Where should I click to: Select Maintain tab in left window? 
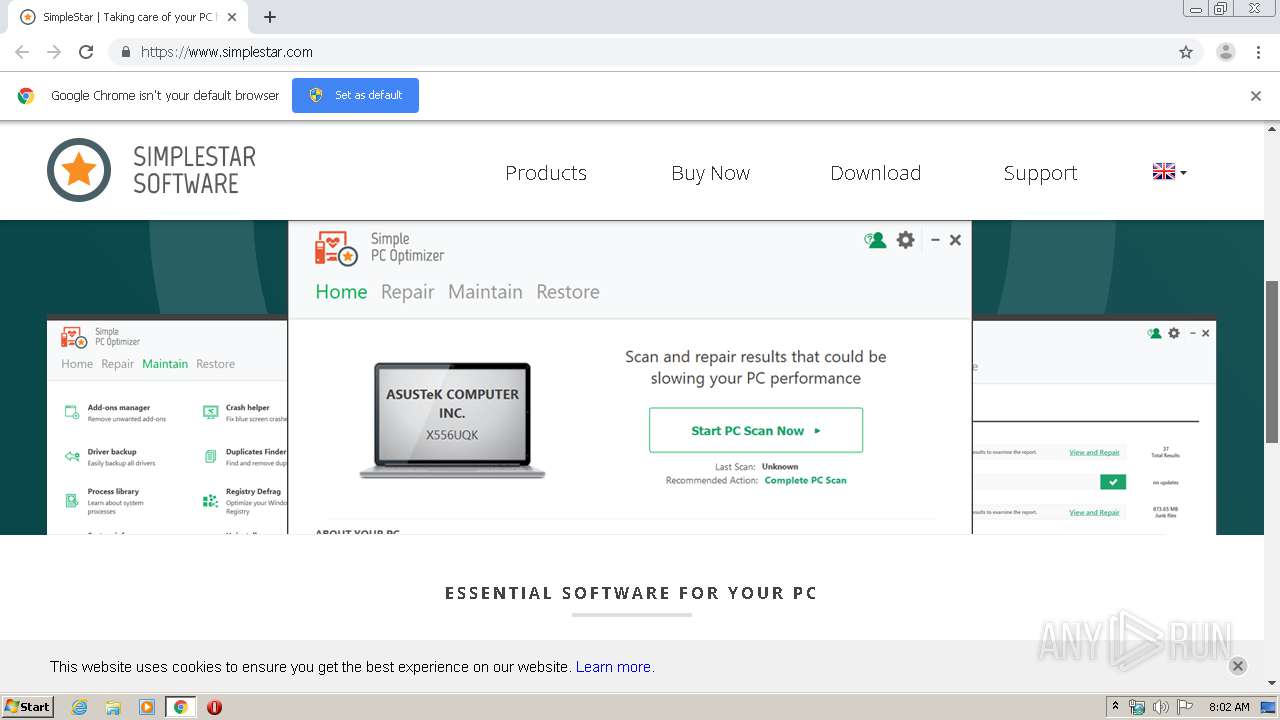(165, 364)
